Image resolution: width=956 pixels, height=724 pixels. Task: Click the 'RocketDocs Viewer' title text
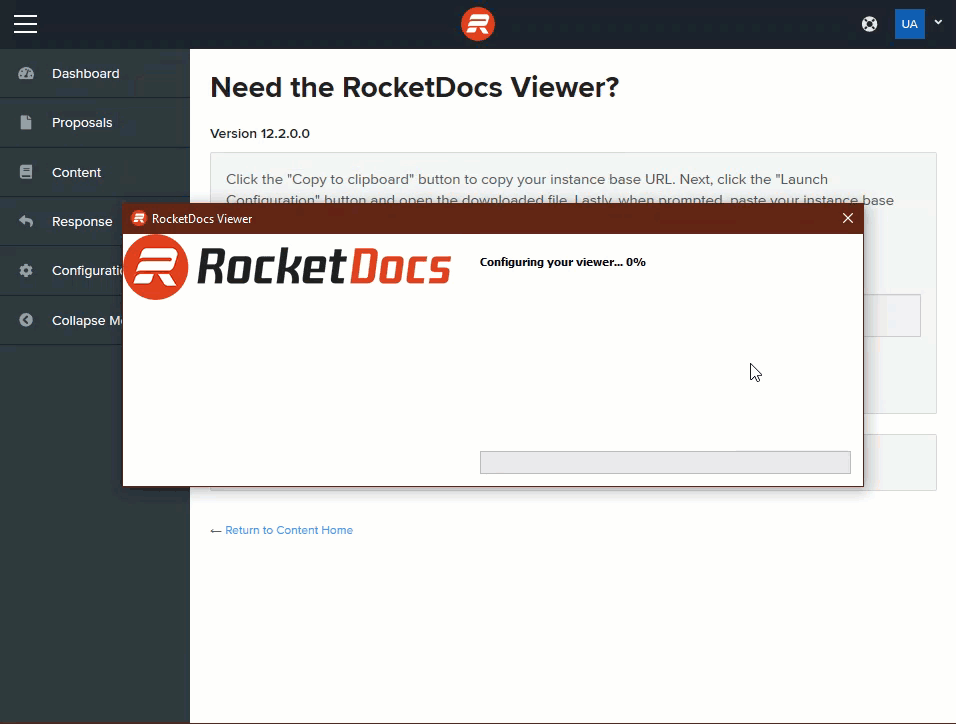[x=202, y=219]
